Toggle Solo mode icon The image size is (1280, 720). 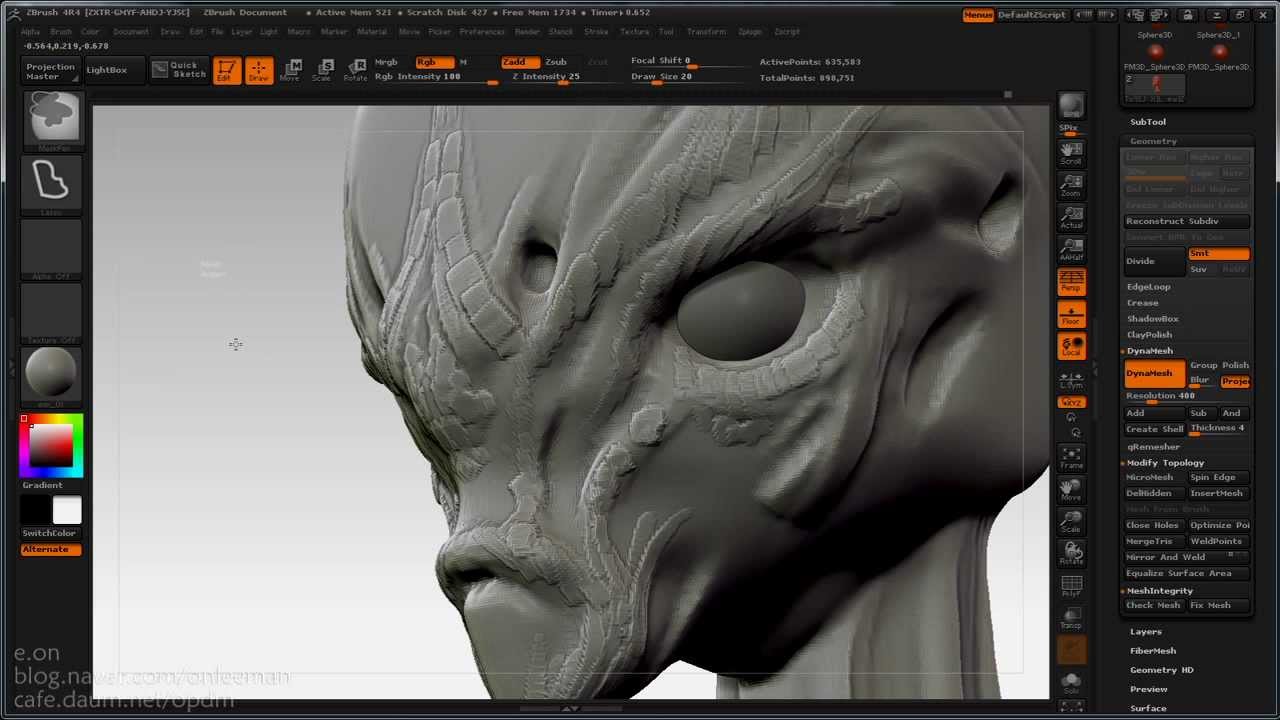(x=1070, y=683)
